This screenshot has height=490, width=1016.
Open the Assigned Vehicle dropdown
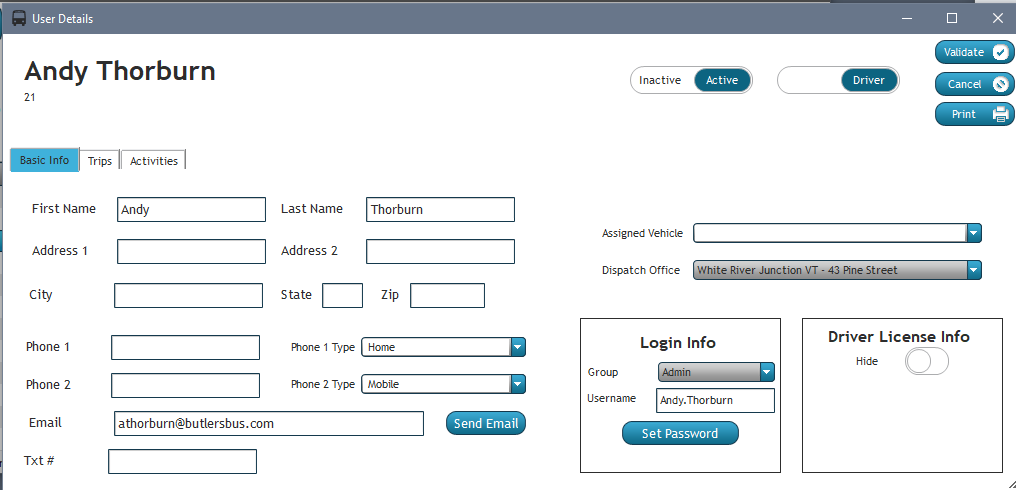[974, 233]
